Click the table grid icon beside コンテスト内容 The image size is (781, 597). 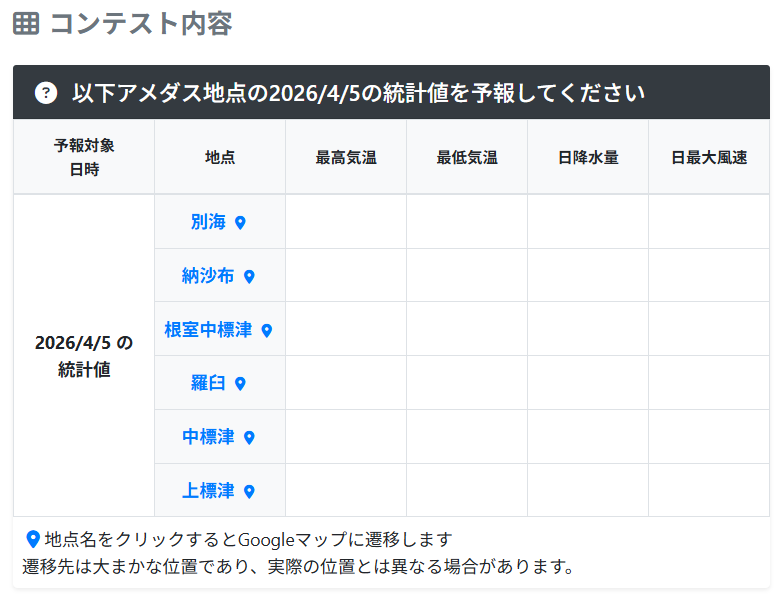point(26,23)
